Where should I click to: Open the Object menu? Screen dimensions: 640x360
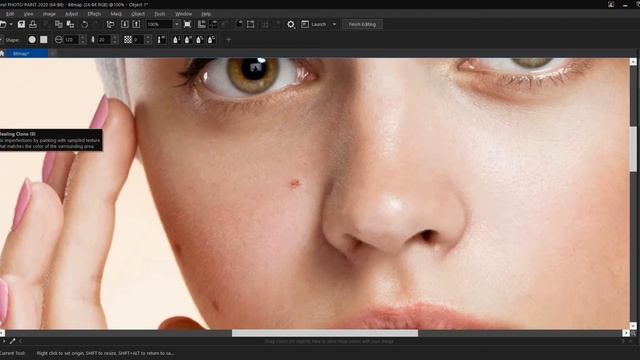138,14
